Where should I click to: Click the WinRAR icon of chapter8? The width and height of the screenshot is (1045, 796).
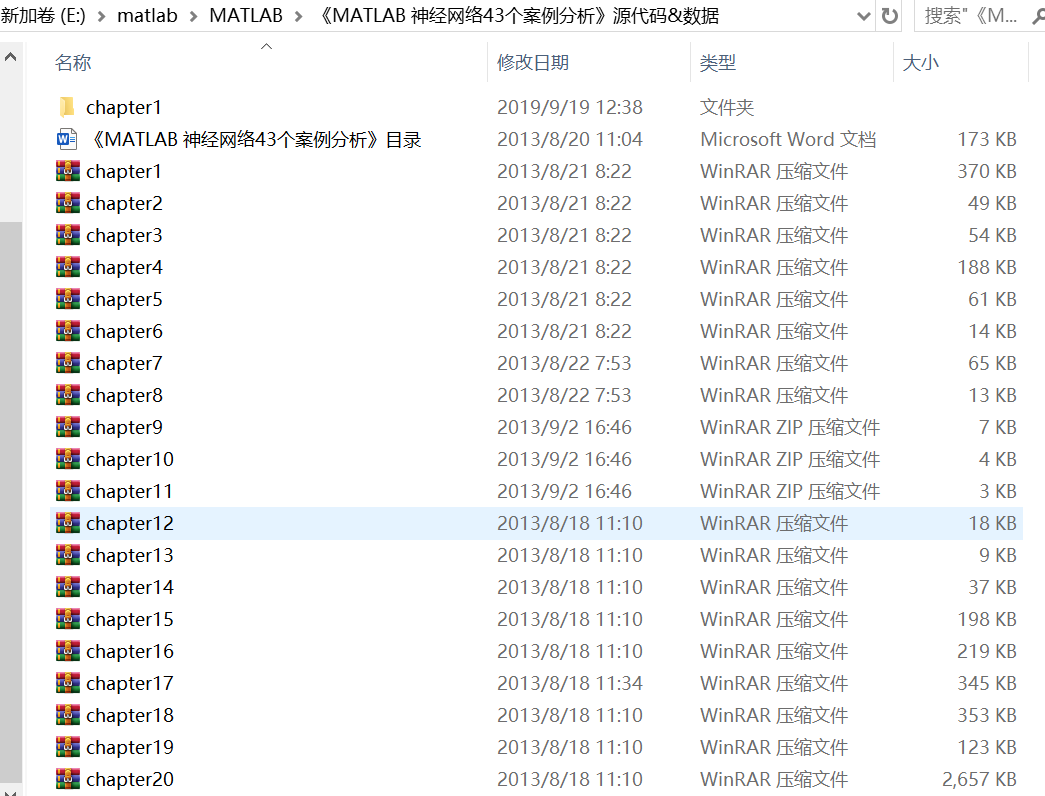point(68,395)
